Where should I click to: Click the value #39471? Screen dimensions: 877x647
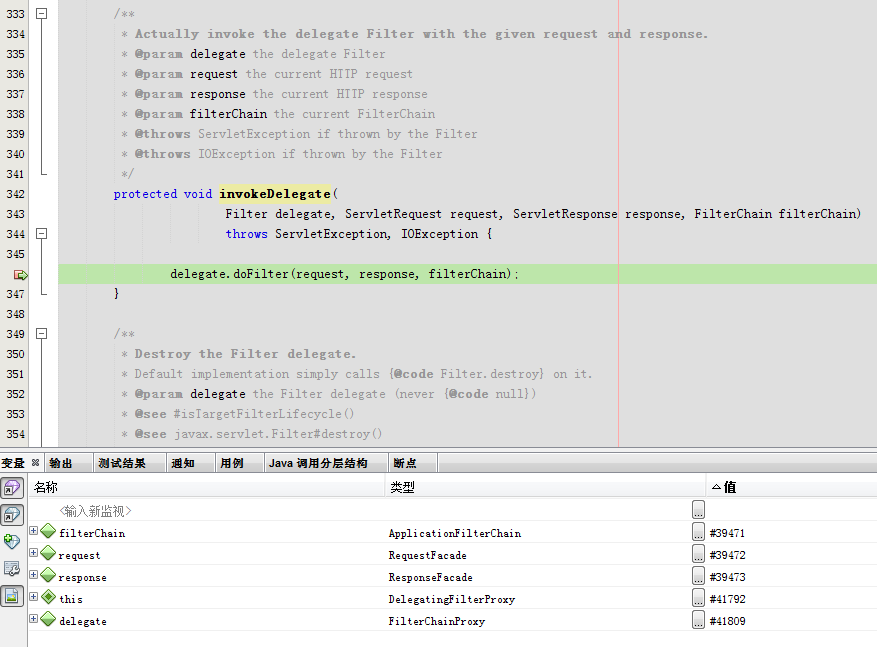727,533
